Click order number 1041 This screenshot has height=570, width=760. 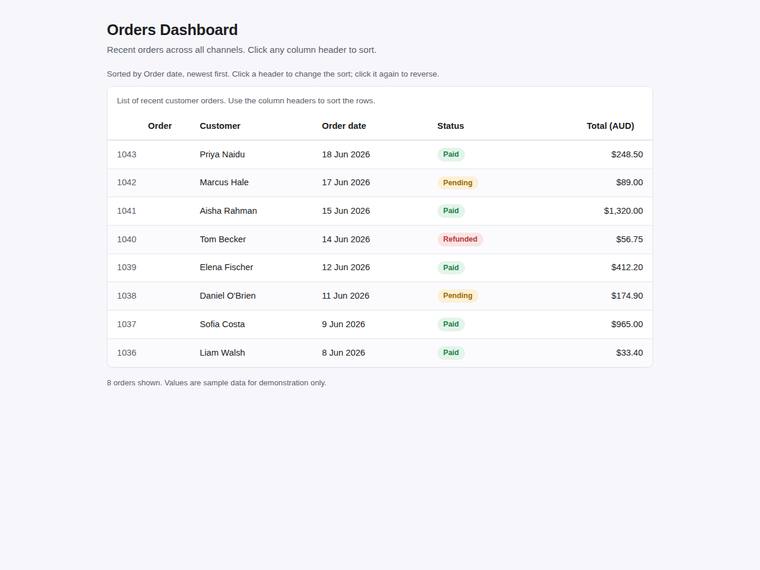(127, 211)
